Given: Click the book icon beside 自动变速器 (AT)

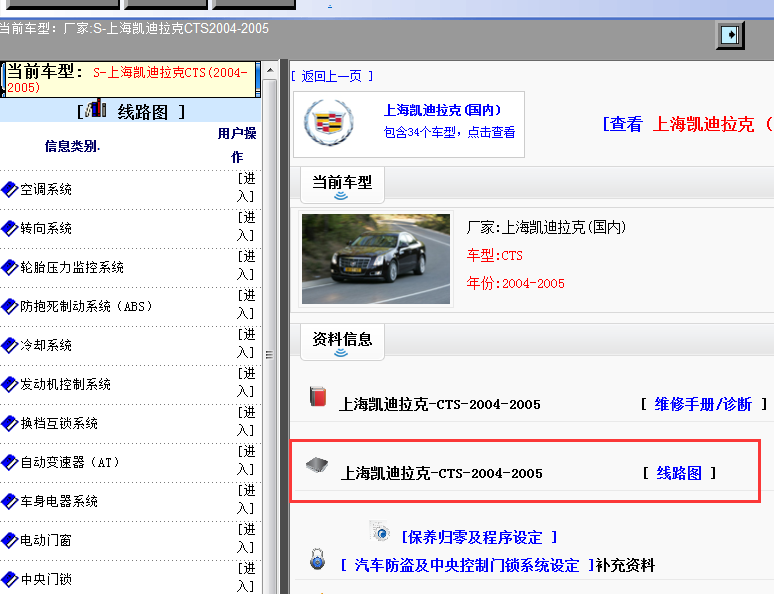Looking at the screenshot, I should click(9, 462).
